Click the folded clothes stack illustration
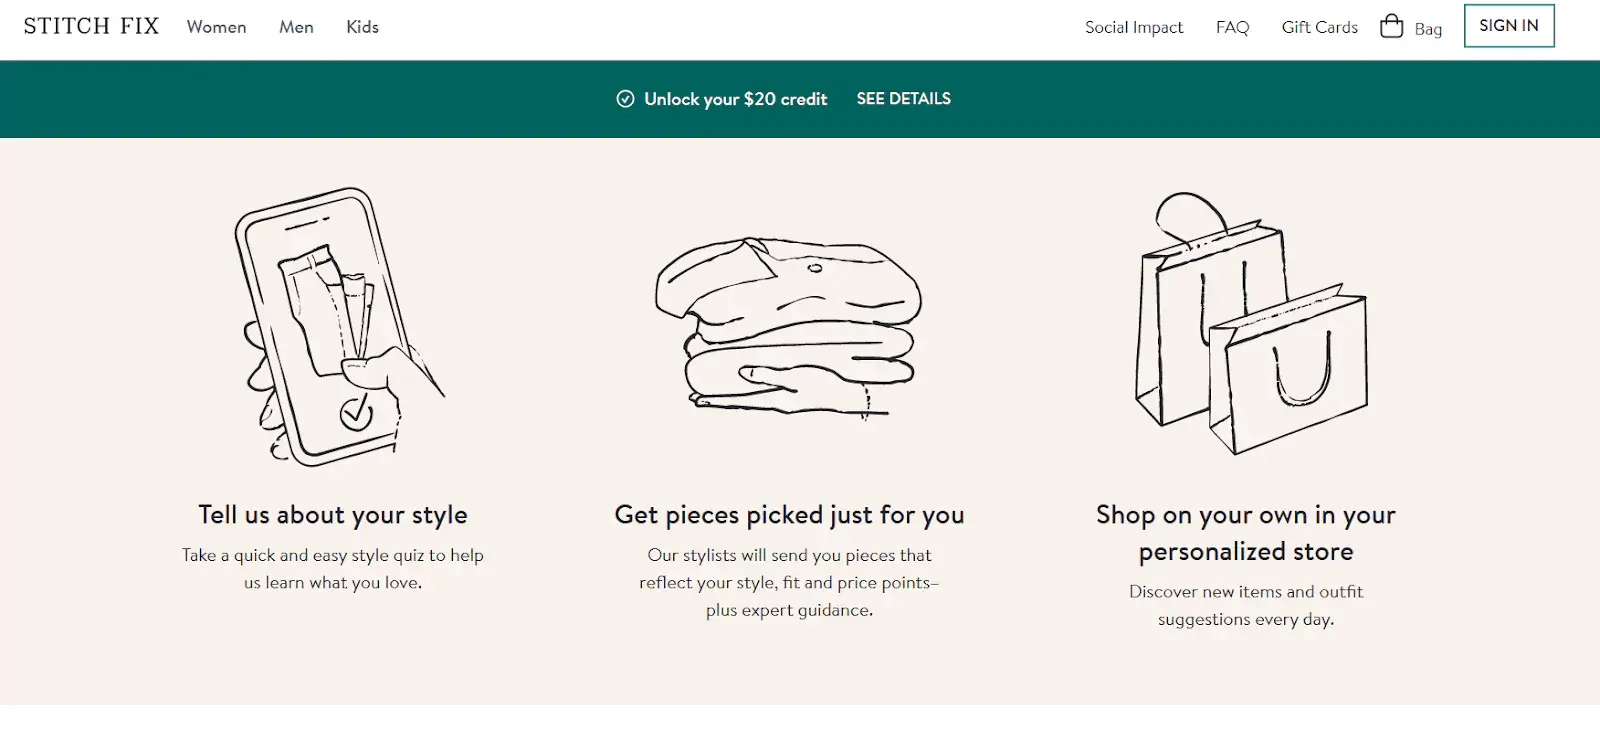The width and height of the screenshot is (1600, 751). pyautogui.click(x=788, y=327)
